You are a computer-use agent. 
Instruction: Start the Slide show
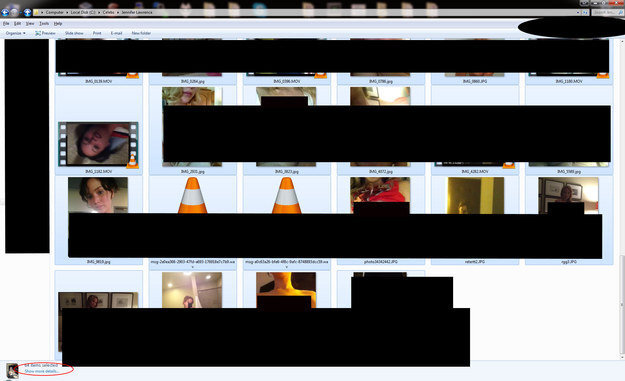pos(74,33)
